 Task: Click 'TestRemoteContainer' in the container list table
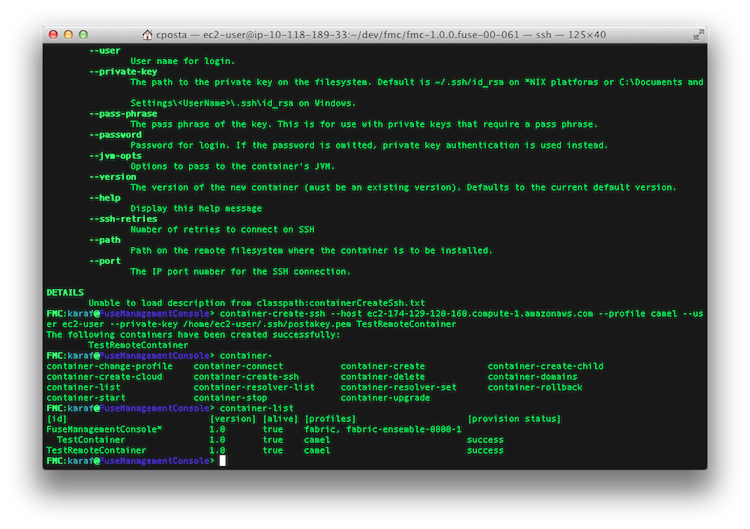pyautogui.click(x=96, y=451)
